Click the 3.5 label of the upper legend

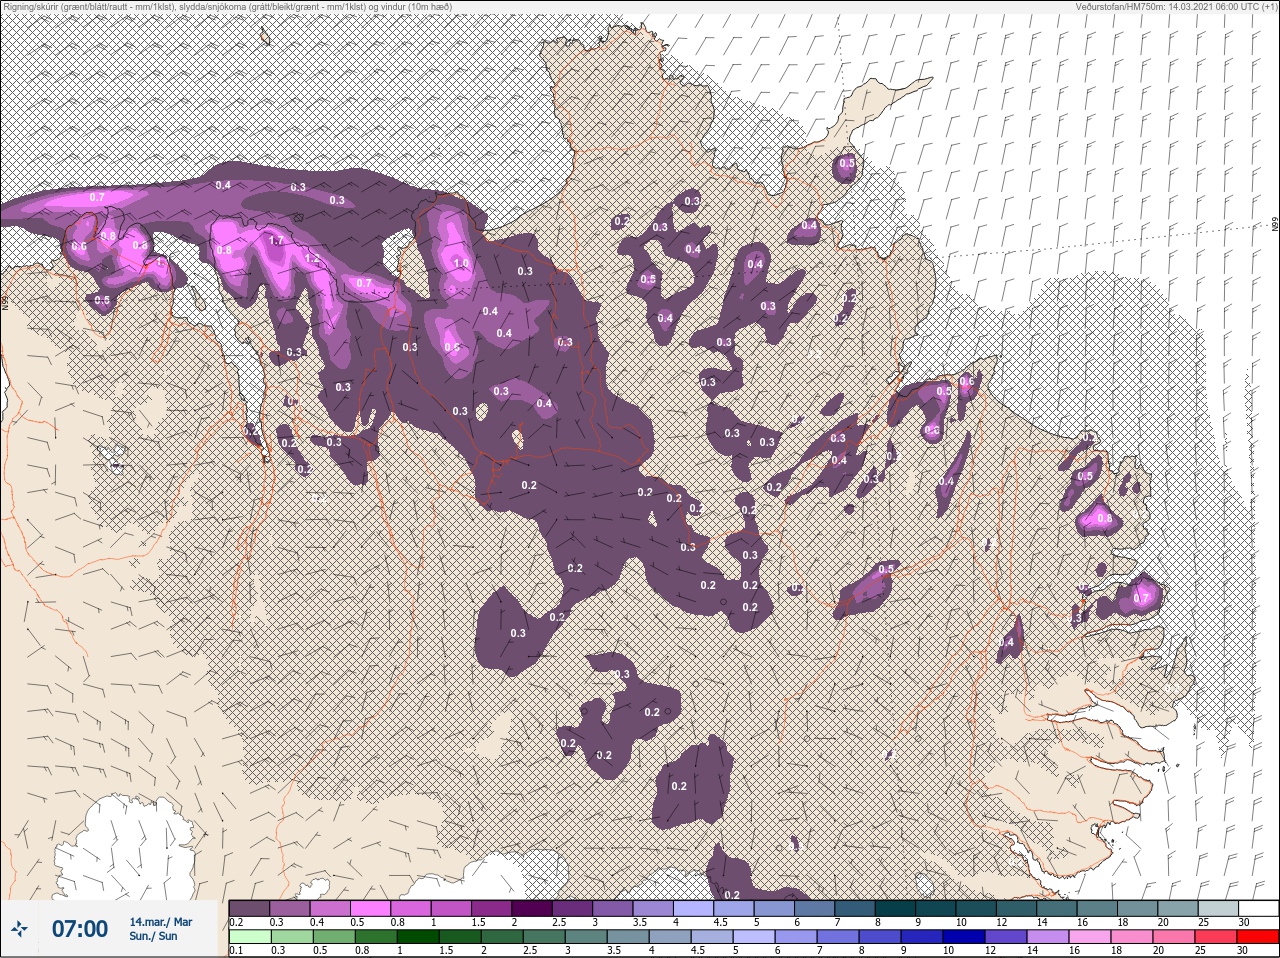(640, 922)
